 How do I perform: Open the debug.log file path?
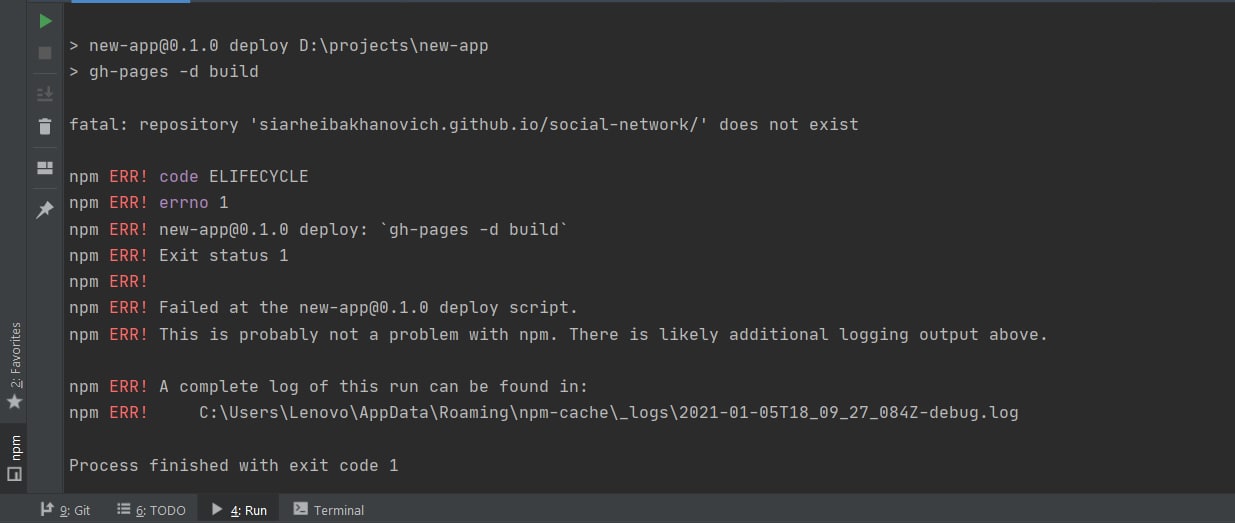click(x=609, y=412)
